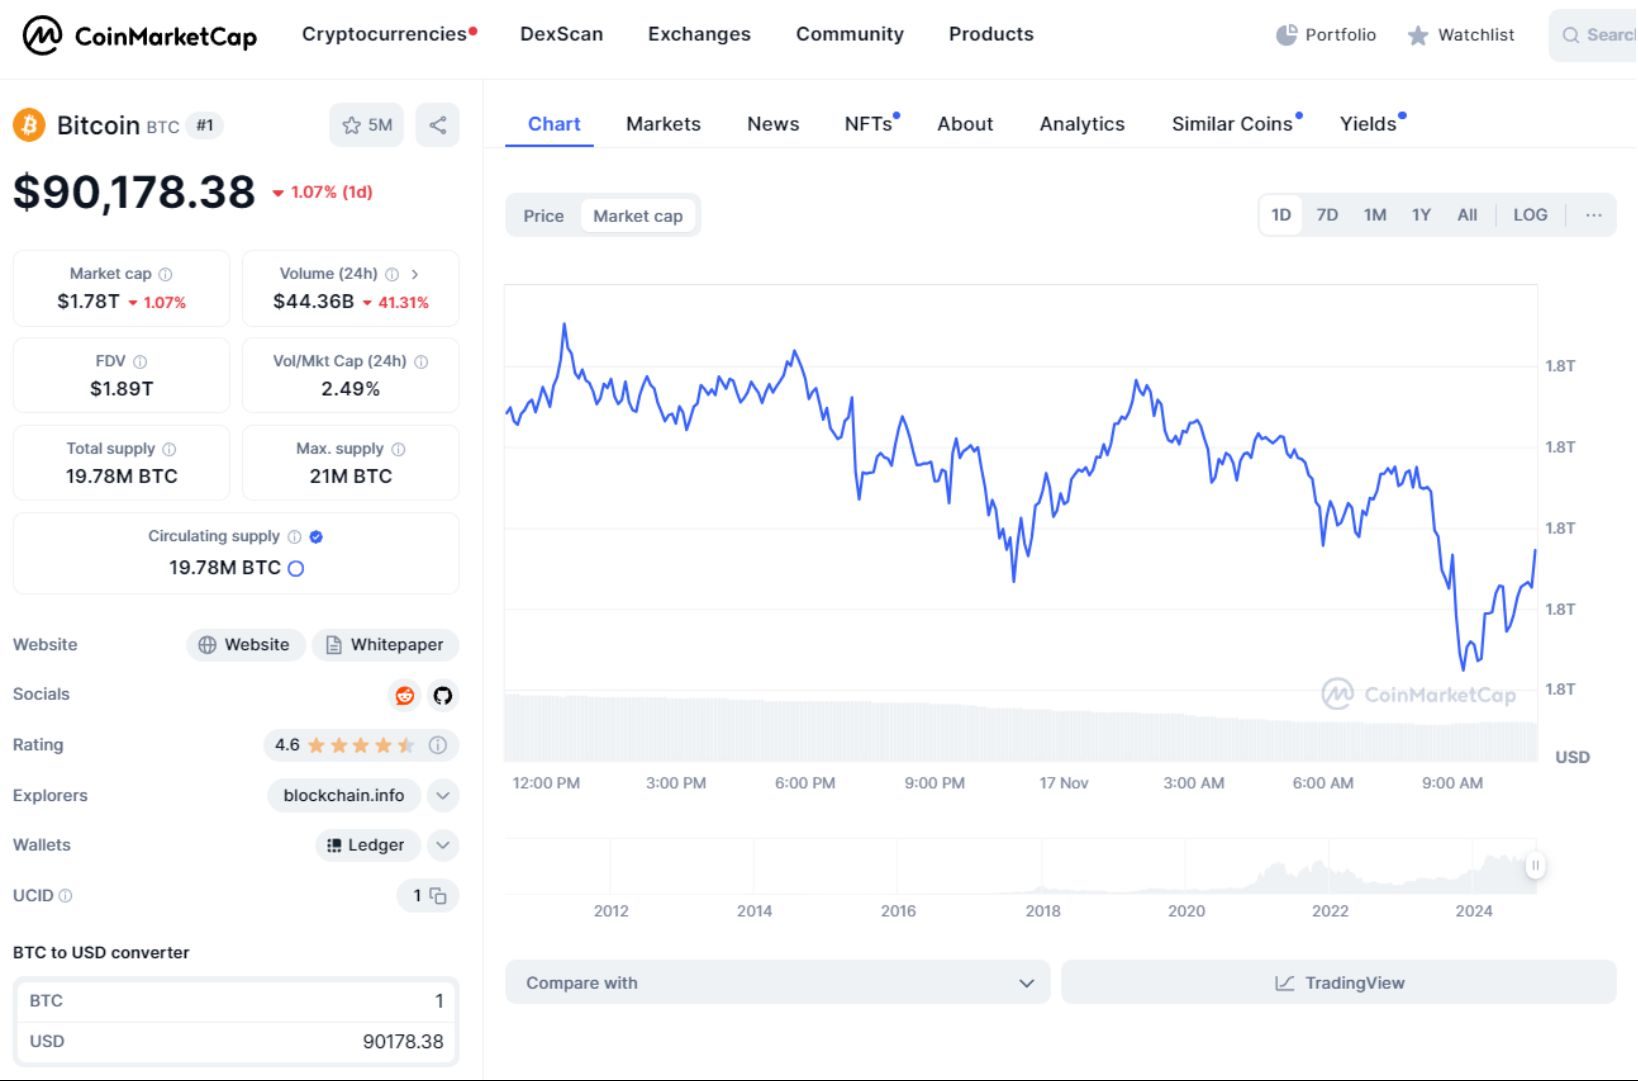Viewport: 1638px width, 1081px height.
Task: Open Bitcoin's Reddit page via the Reddit icon
Action: click(x=404, y=695)
